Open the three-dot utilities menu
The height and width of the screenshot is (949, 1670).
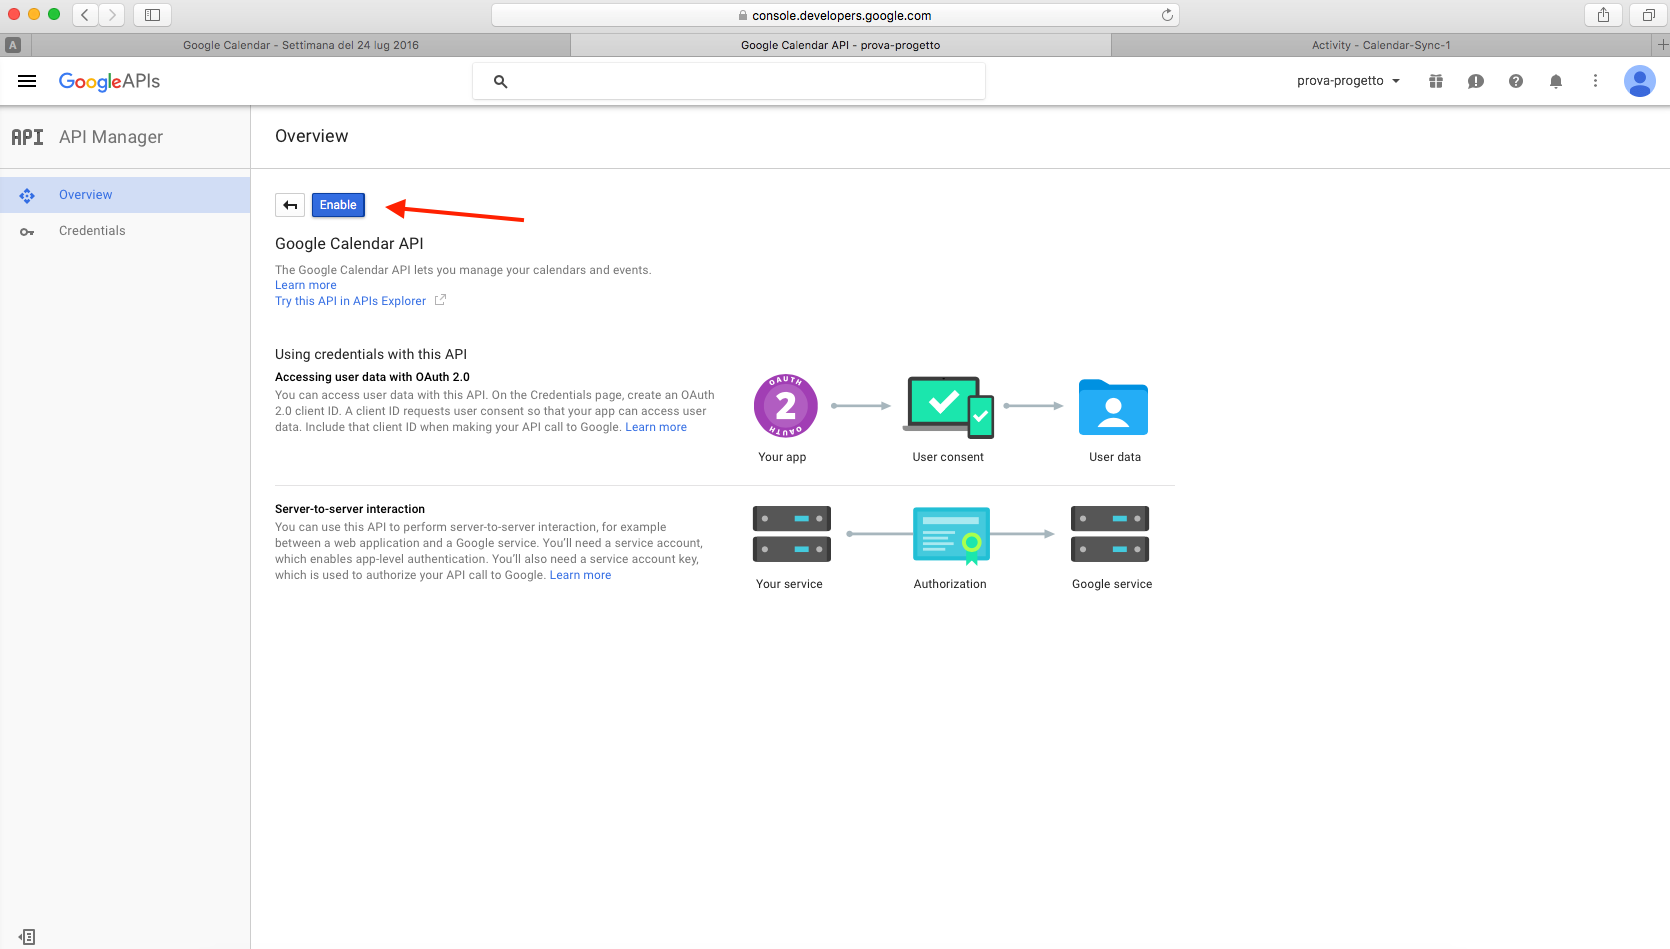click(1595, 81)
